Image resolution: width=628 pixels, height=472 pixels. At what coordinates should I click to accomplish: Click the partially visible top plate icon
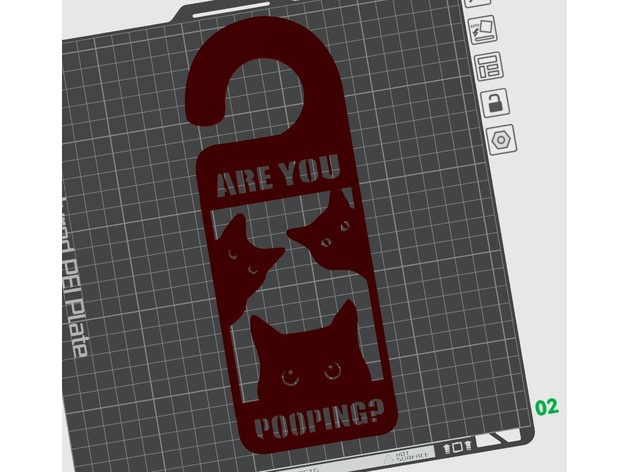[473, 4]
